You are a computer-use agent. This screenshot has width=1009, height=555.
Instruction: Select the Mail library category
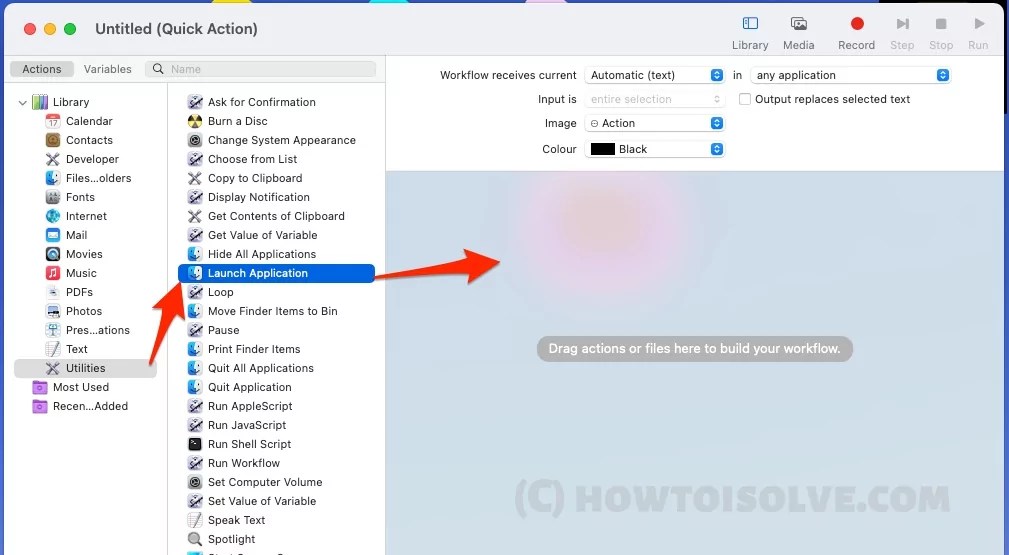click(76, 235)
